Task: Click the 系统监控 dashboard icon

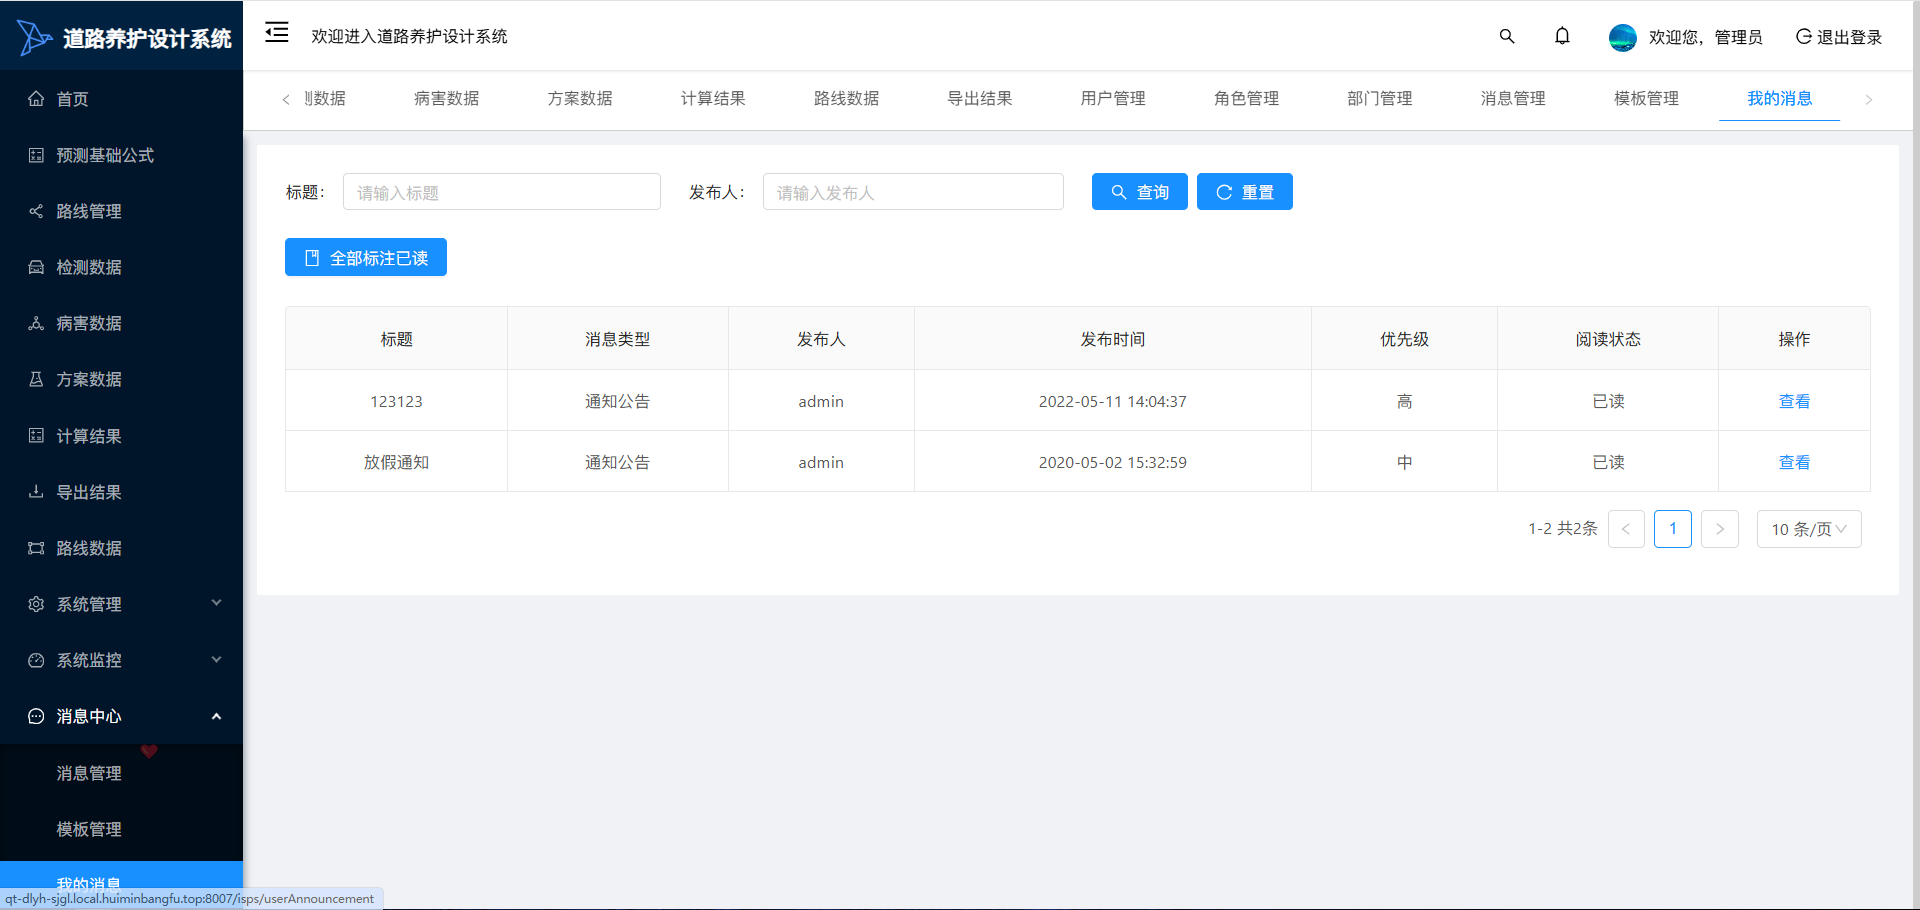Action: click(x=36, y=660)
